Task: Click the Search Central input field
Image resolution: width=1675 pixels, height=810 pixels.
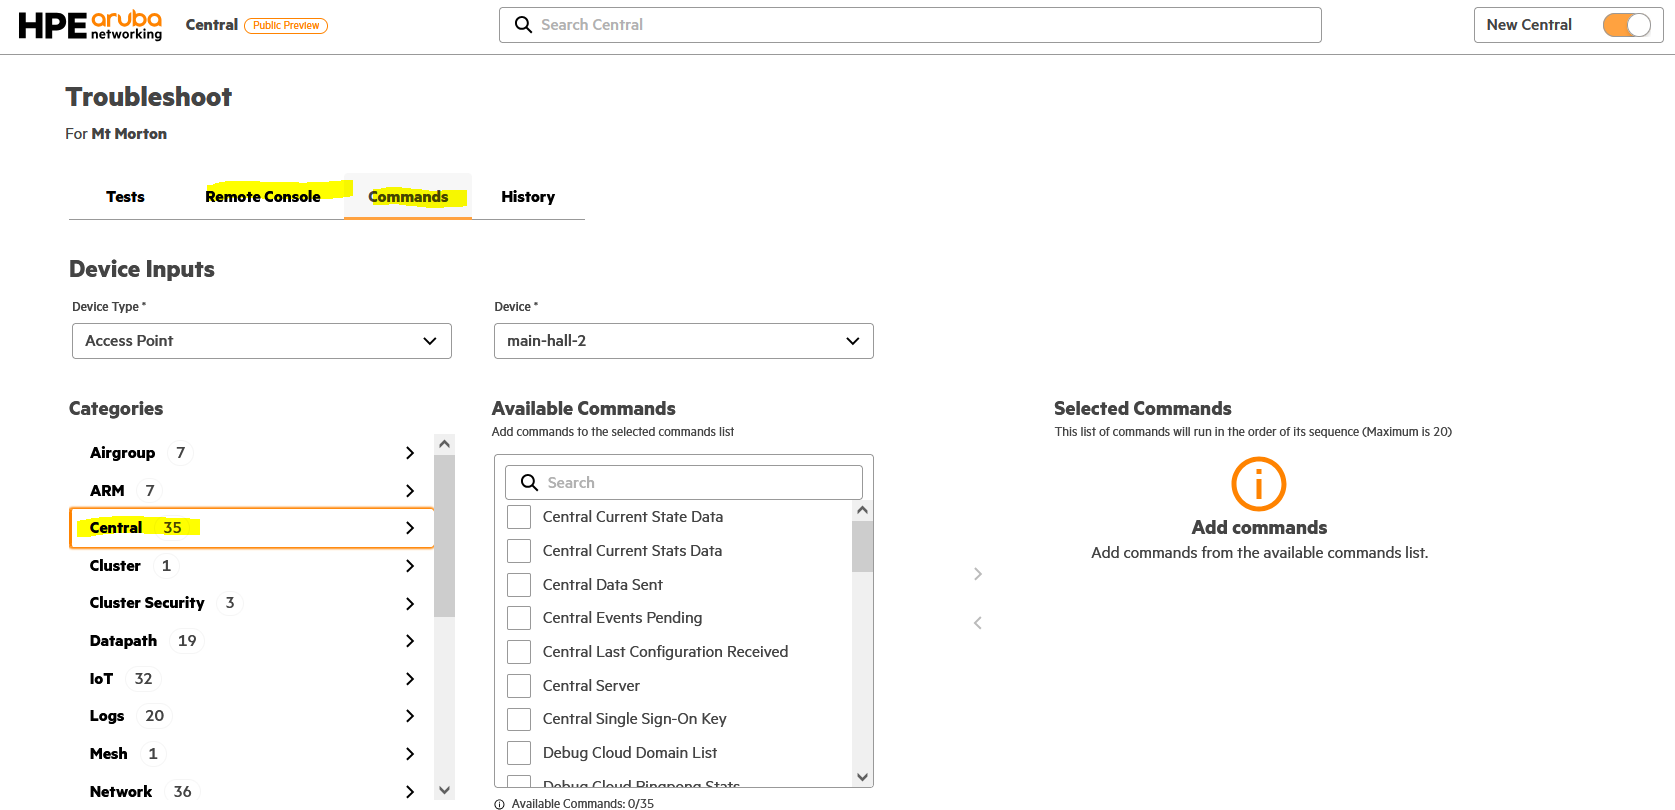Action: click(x=910, y=25)
